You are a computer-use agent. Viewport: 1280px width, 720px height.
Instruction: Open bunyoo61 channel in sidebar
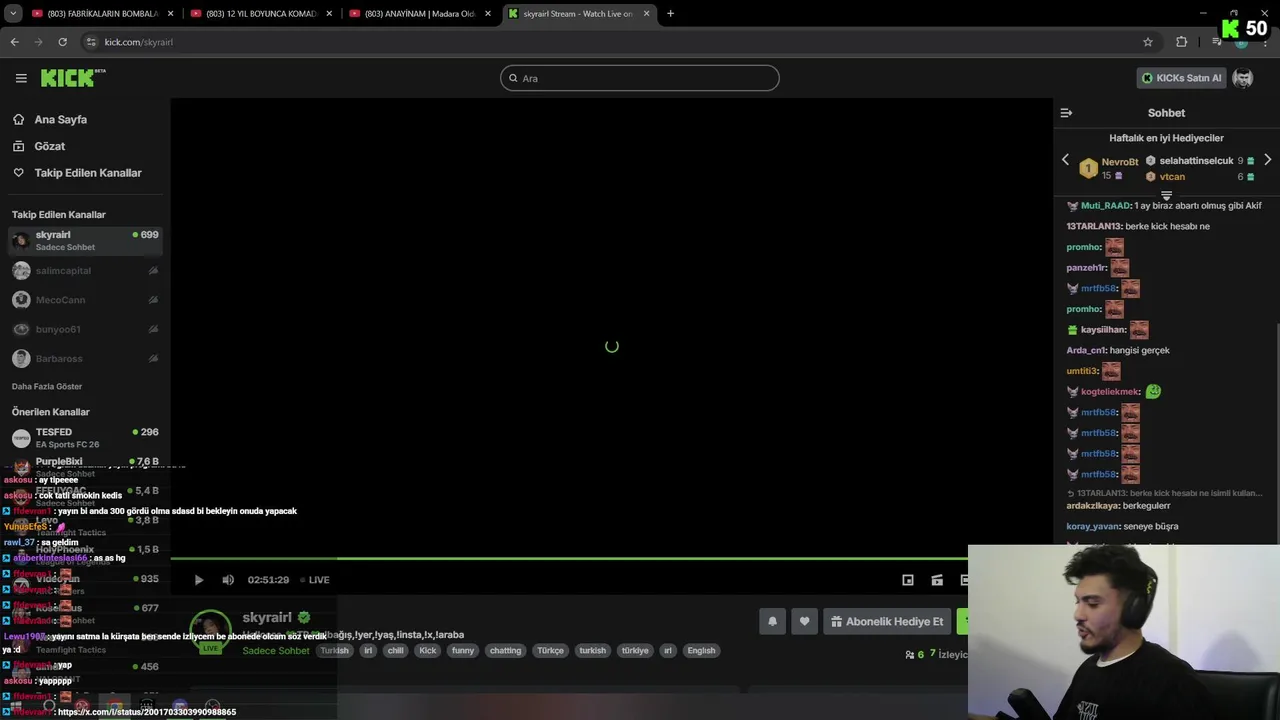click(85, 329)
